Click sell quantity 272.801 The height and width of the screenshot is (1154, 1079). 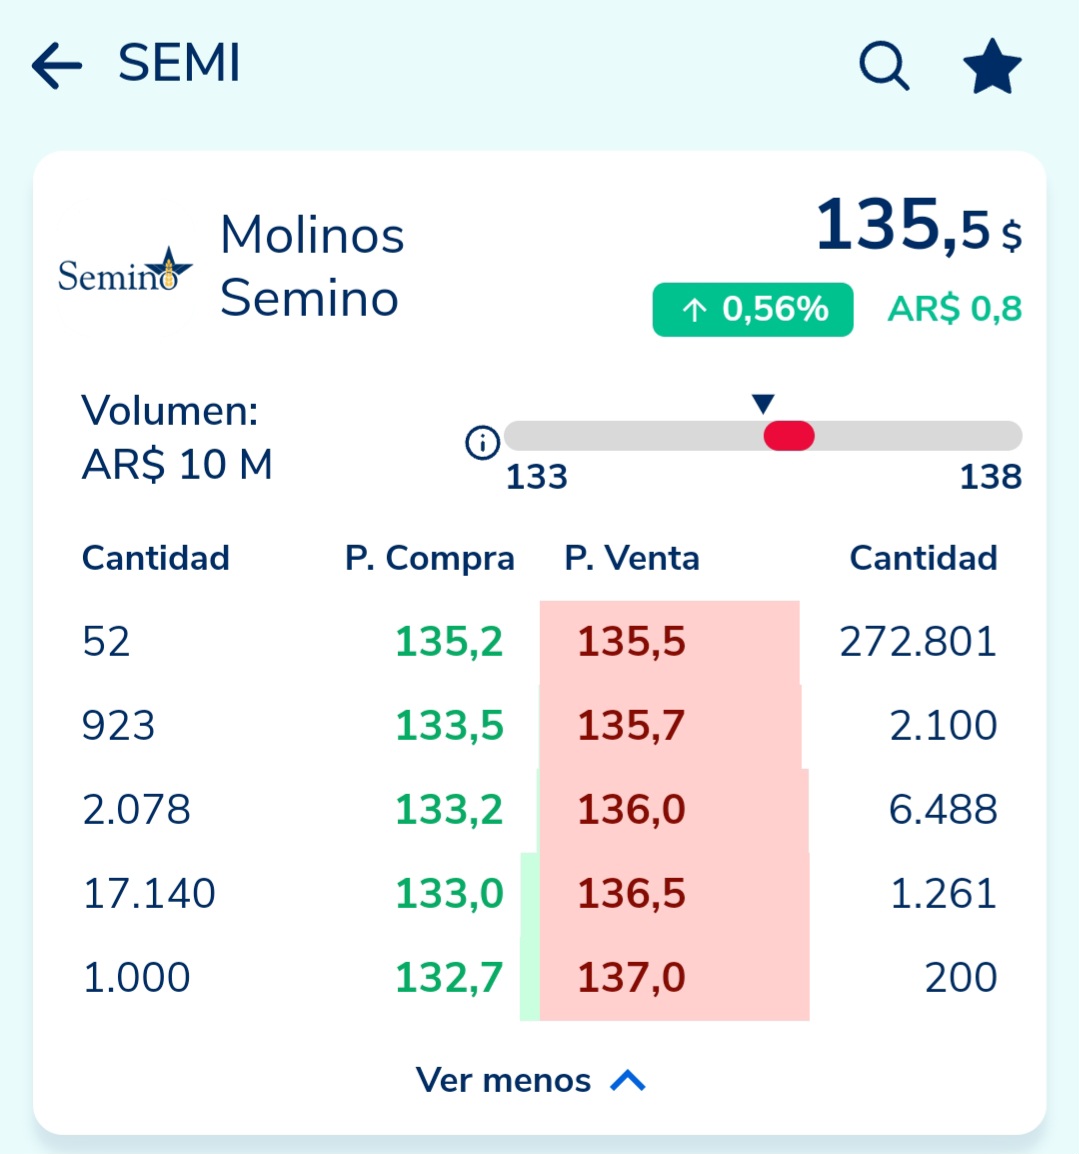coord(918,641)
